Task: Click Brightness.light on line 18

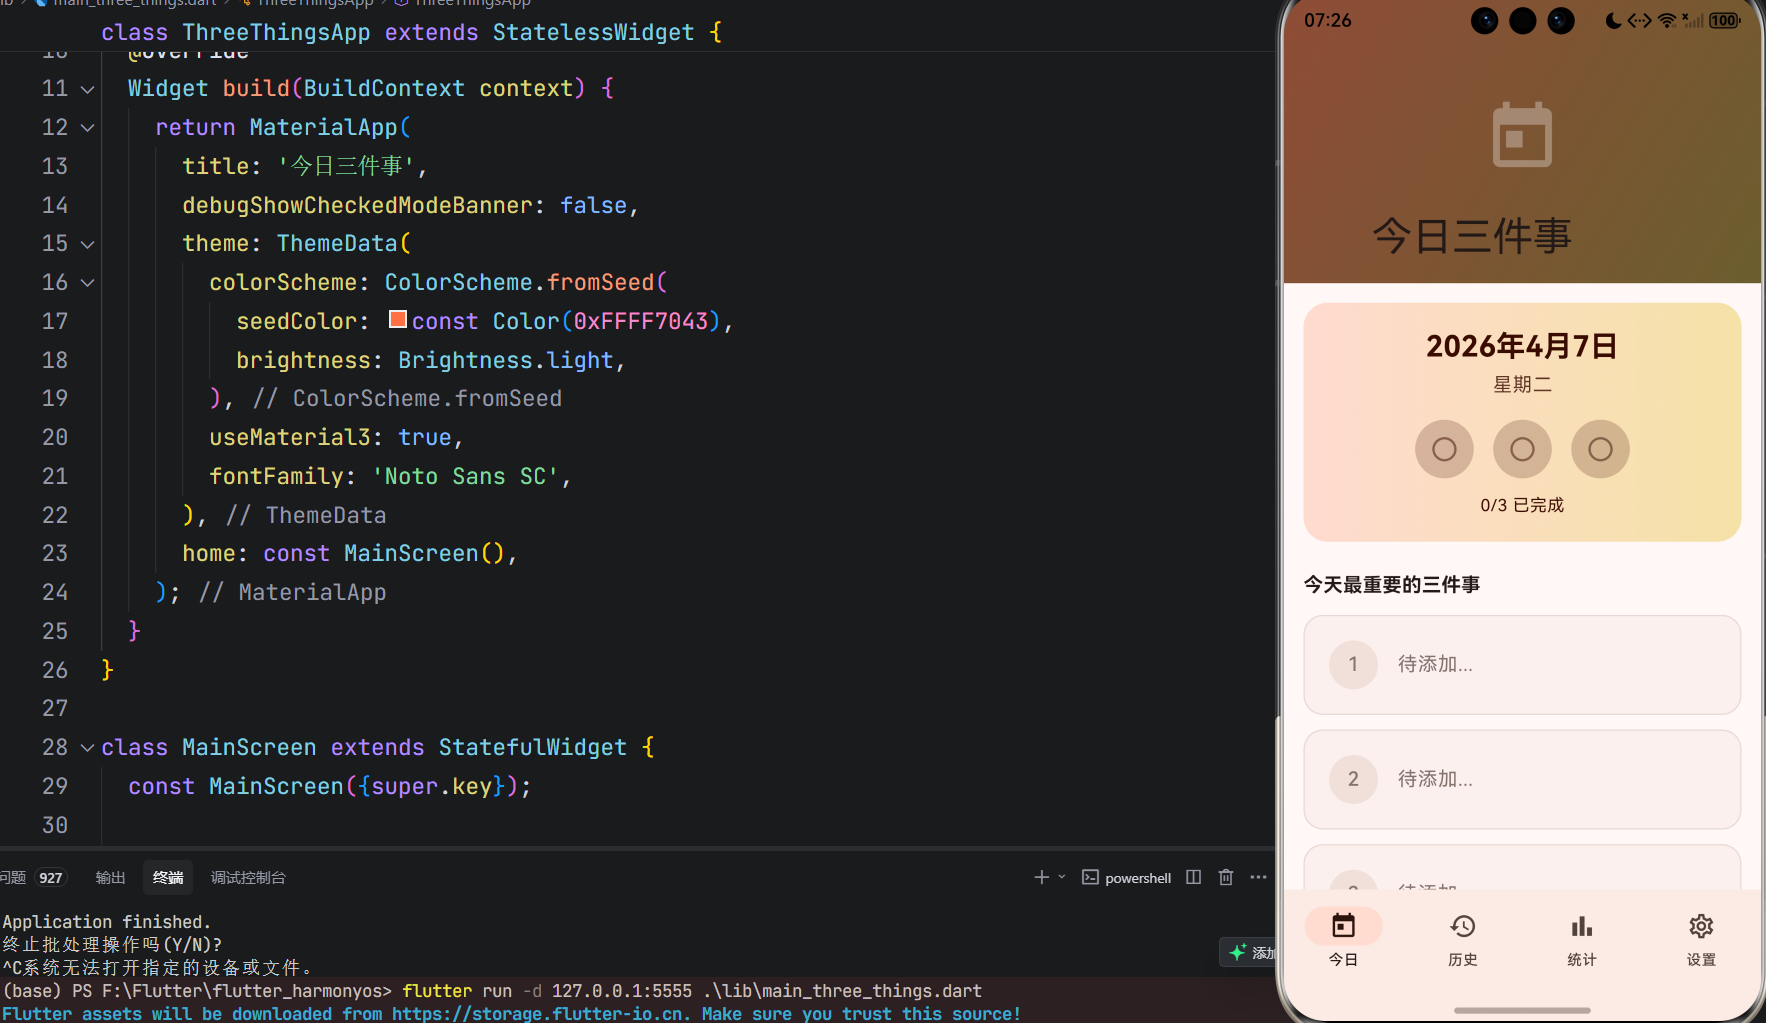Action: (505, 360)
